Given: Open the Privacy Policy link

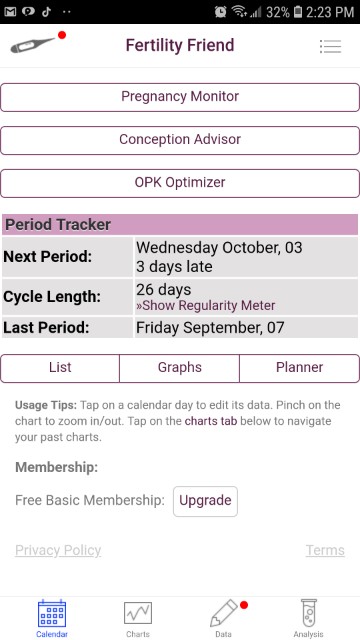Looking at the screenshot, I should pyautogui.click(x=58, y=550).
